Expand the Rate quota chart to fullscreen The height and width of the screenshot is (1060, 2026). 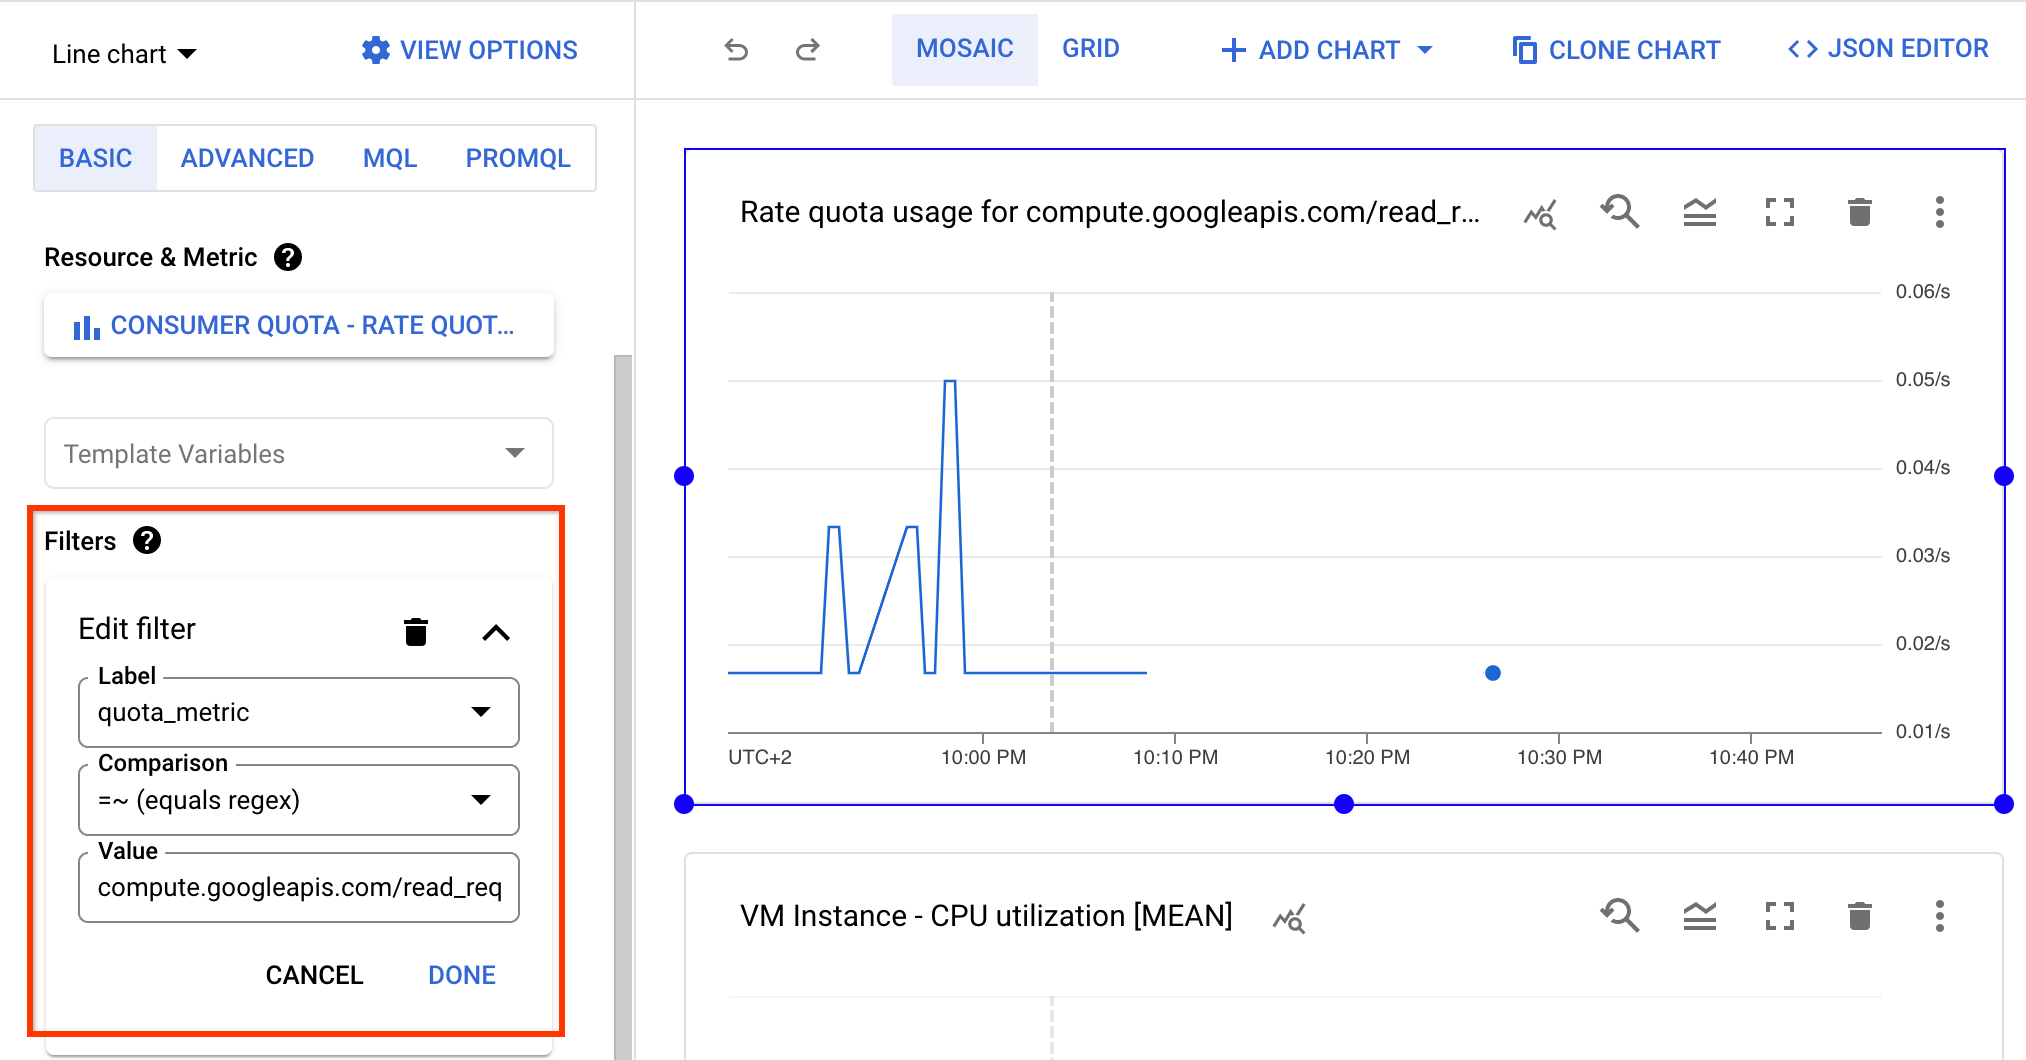pyautogui.click(x=1779, y=212)
